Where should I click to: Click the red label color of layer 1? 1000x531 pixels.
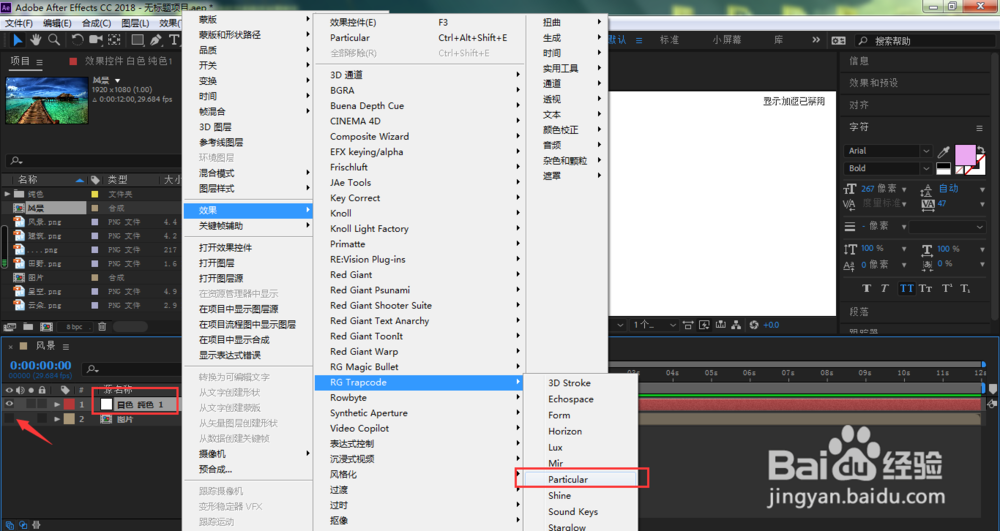[69, 404]
